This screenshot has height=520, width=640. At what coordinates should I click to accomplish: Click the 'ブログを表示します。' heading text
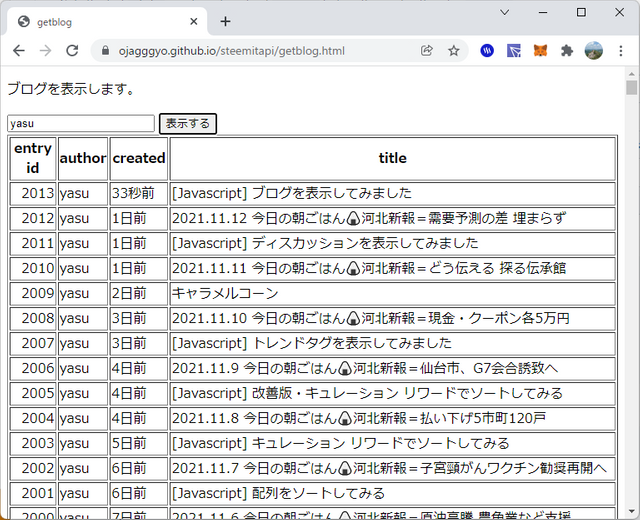pos(71,89)
